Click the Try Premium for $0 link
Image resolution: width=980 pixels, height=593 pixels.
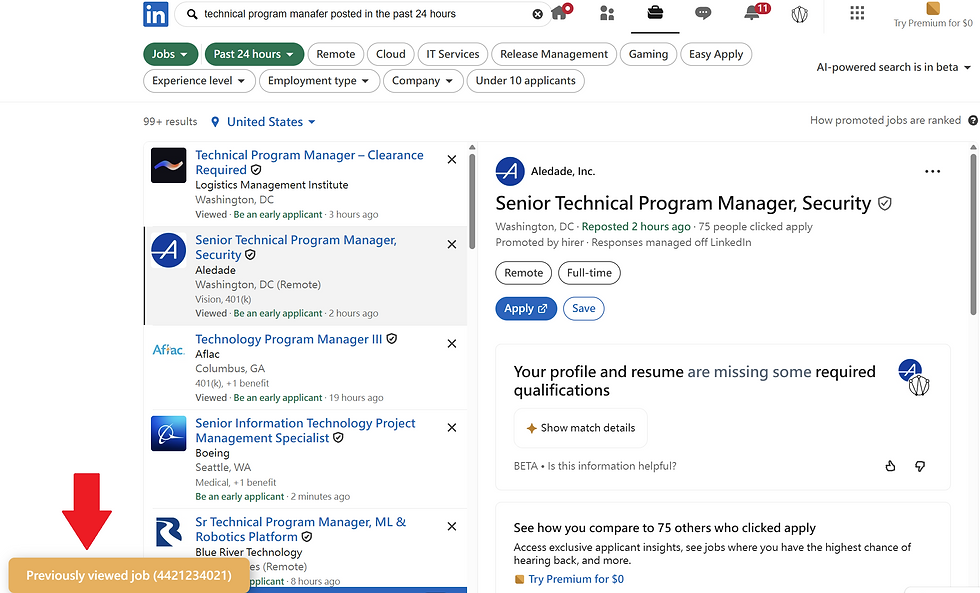coord(576,579)
